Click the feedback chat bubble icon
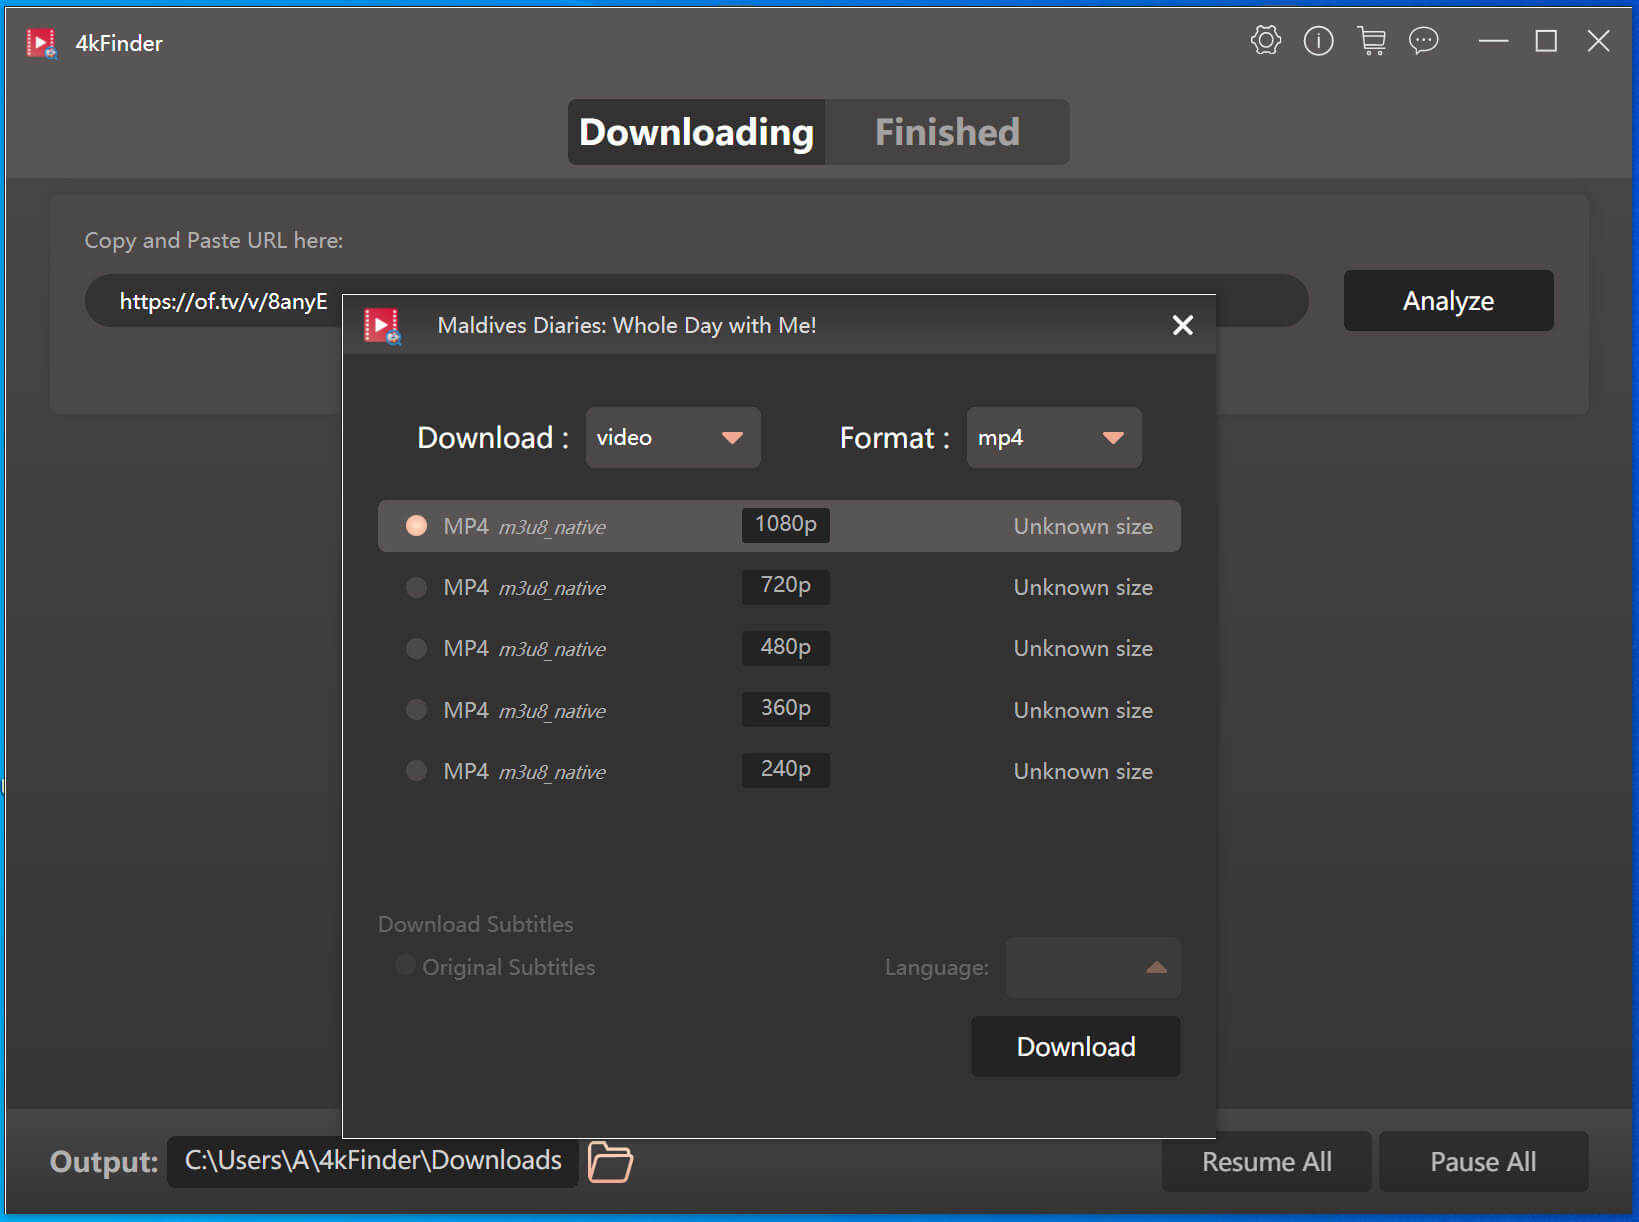Image resolution: width=1639 pixels, height=1222 pixels. pyautogui.click(x=1423, y=41)
